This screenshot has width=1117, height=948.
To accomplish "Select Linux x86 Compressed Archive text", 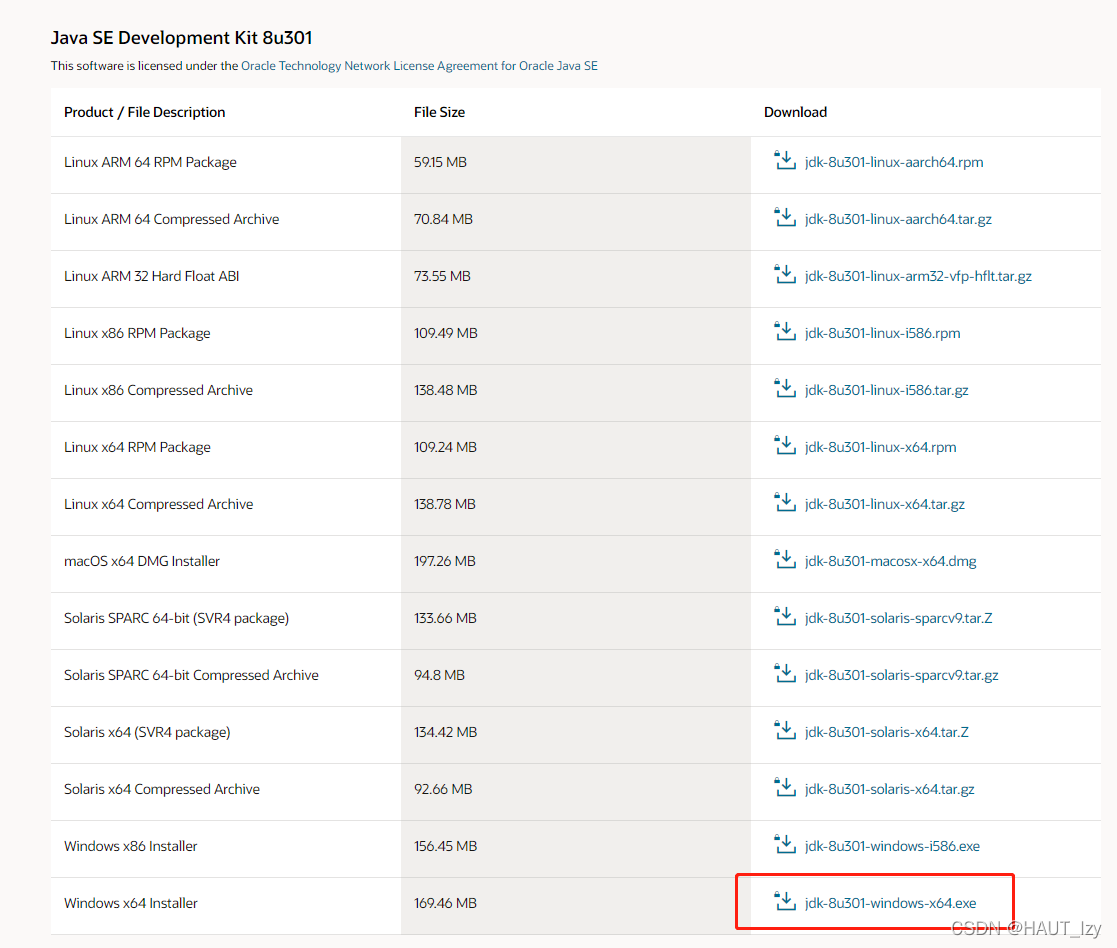I will 158,390.
